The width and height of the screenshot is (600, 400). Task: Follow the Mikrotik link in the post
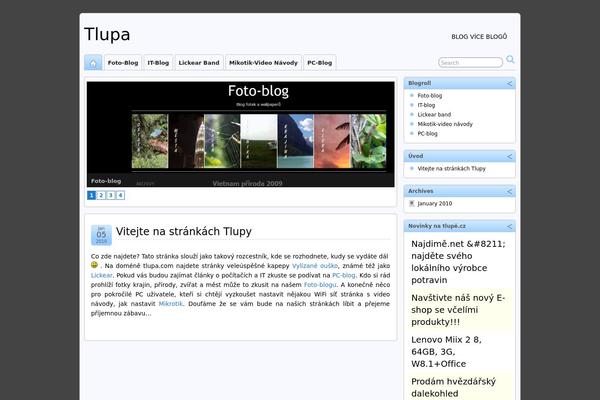click(170, 304)
